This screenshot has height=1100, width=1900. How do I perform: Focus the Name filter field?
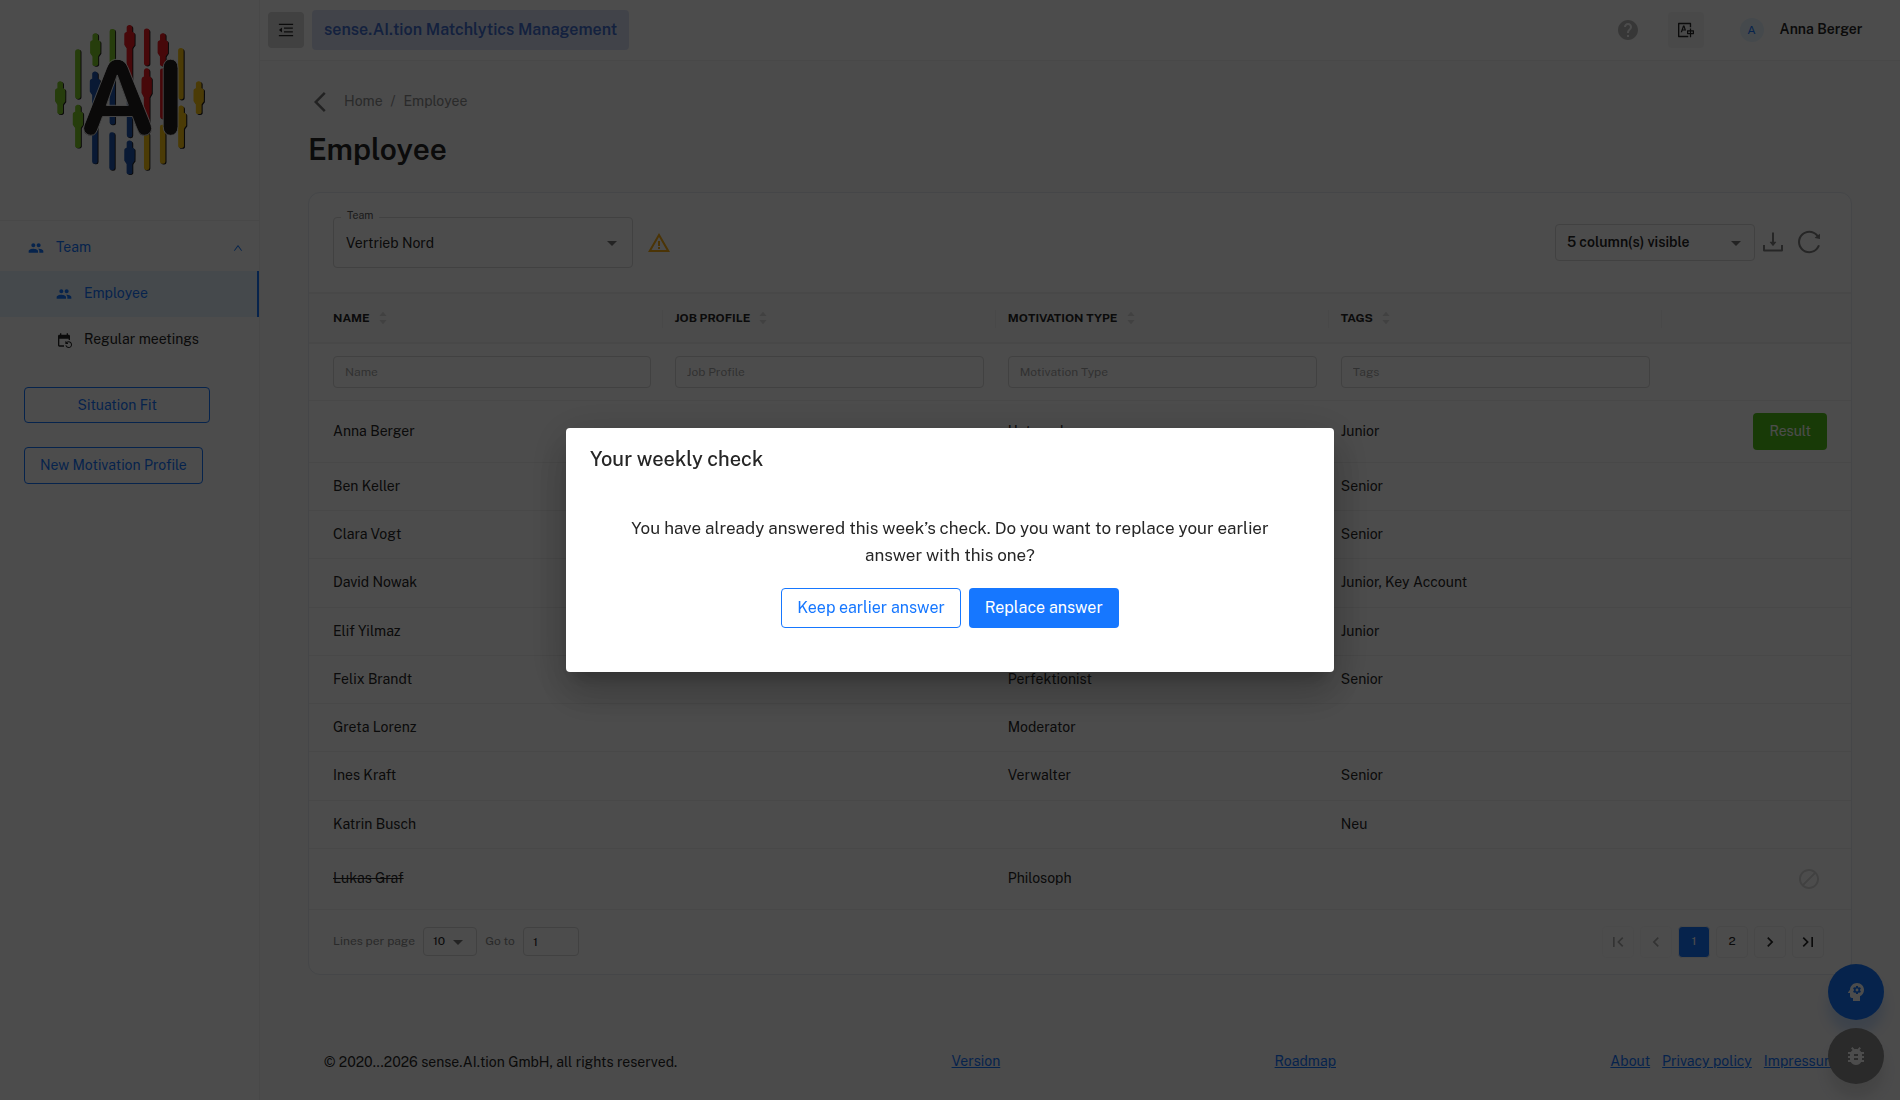click(492, 372)
